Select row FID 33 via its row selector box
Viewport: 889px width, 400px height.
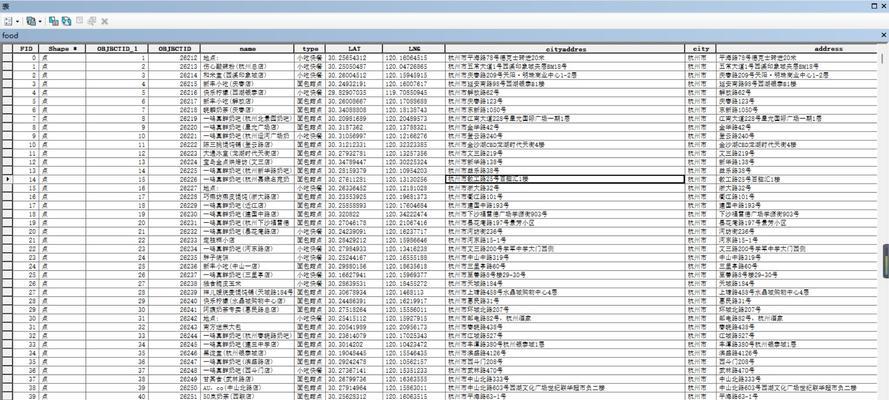pyautogui.click(x=7, y=344)
